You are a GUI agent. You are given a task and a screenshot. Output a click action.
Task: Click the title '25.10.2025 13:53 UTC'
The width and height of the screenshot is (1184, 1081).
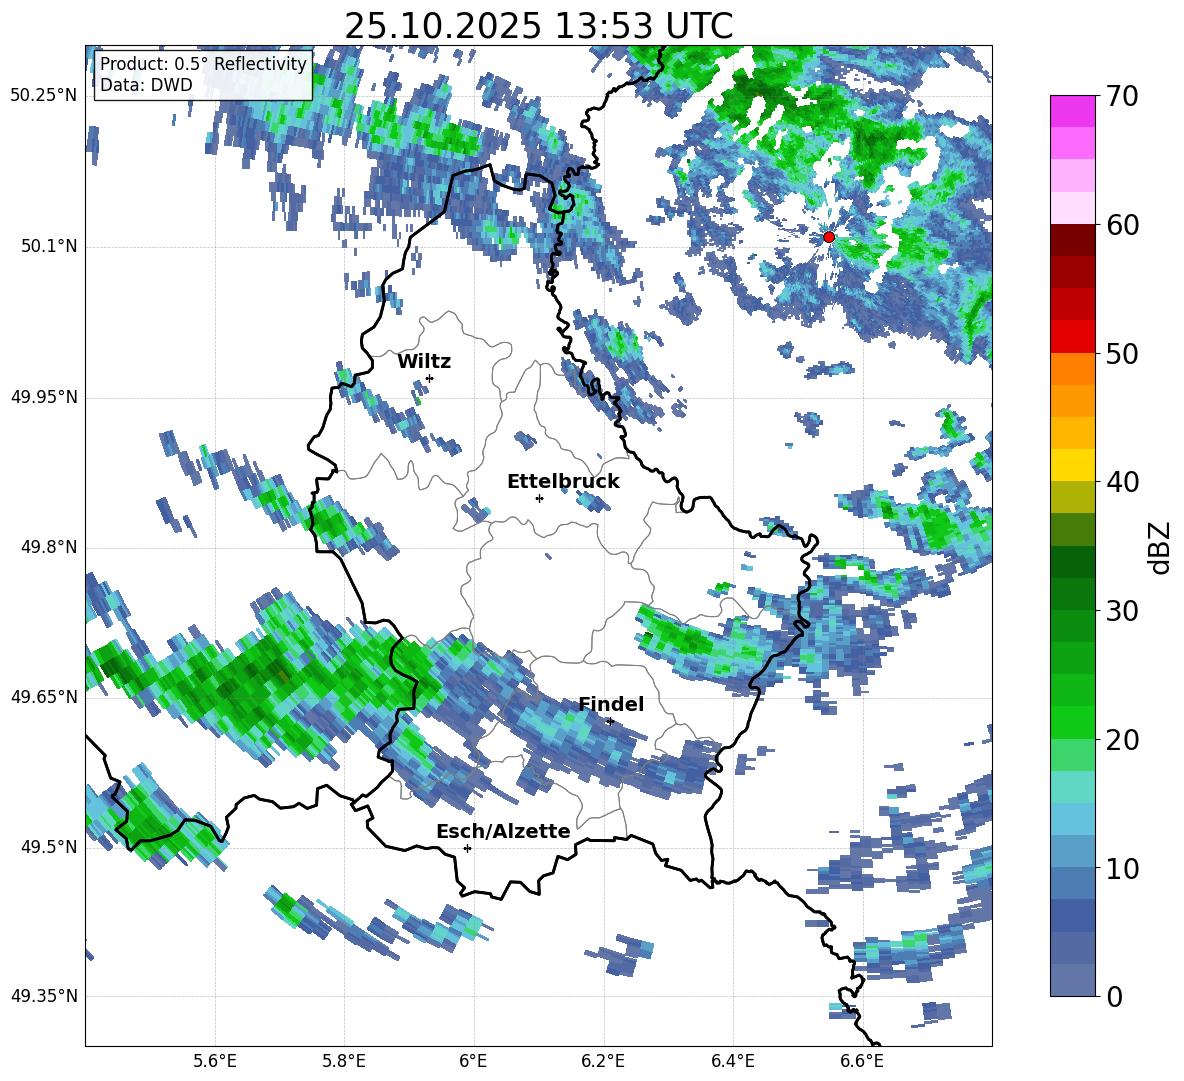(x=538, y=26)
